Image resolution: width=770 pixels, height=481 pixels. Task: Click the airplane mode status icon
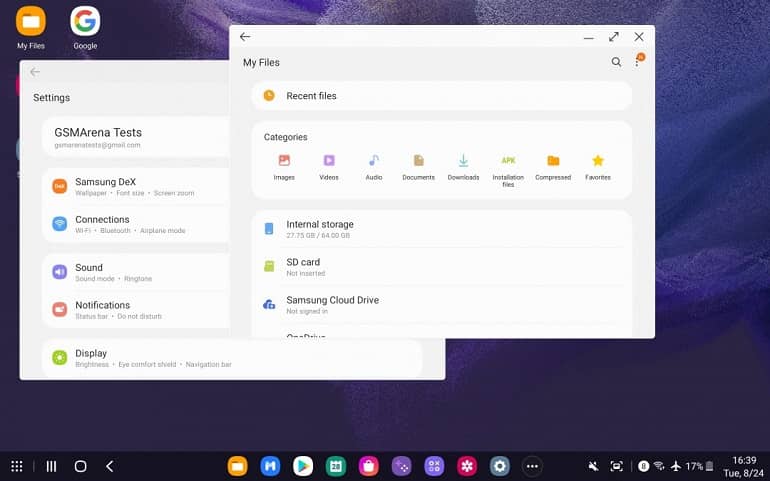676,466
